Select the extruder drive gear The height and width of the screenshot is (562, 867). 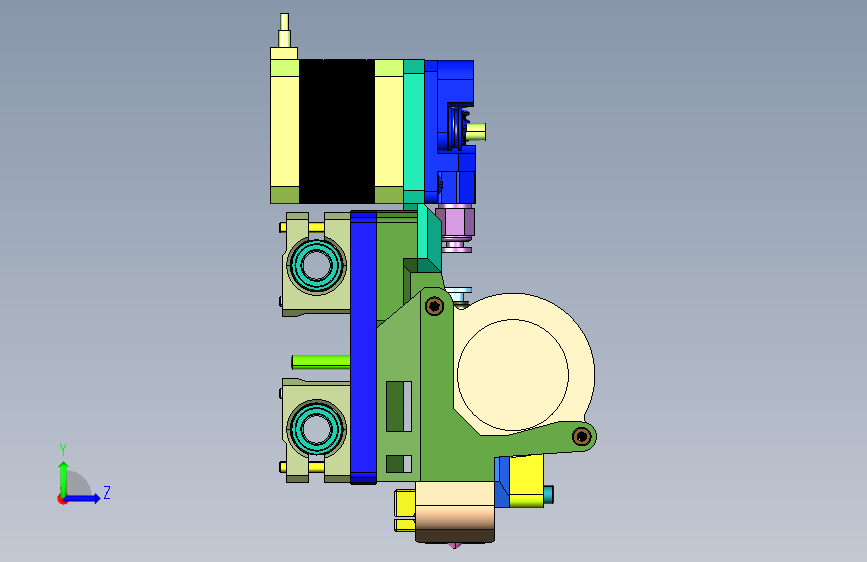(456, 129)
